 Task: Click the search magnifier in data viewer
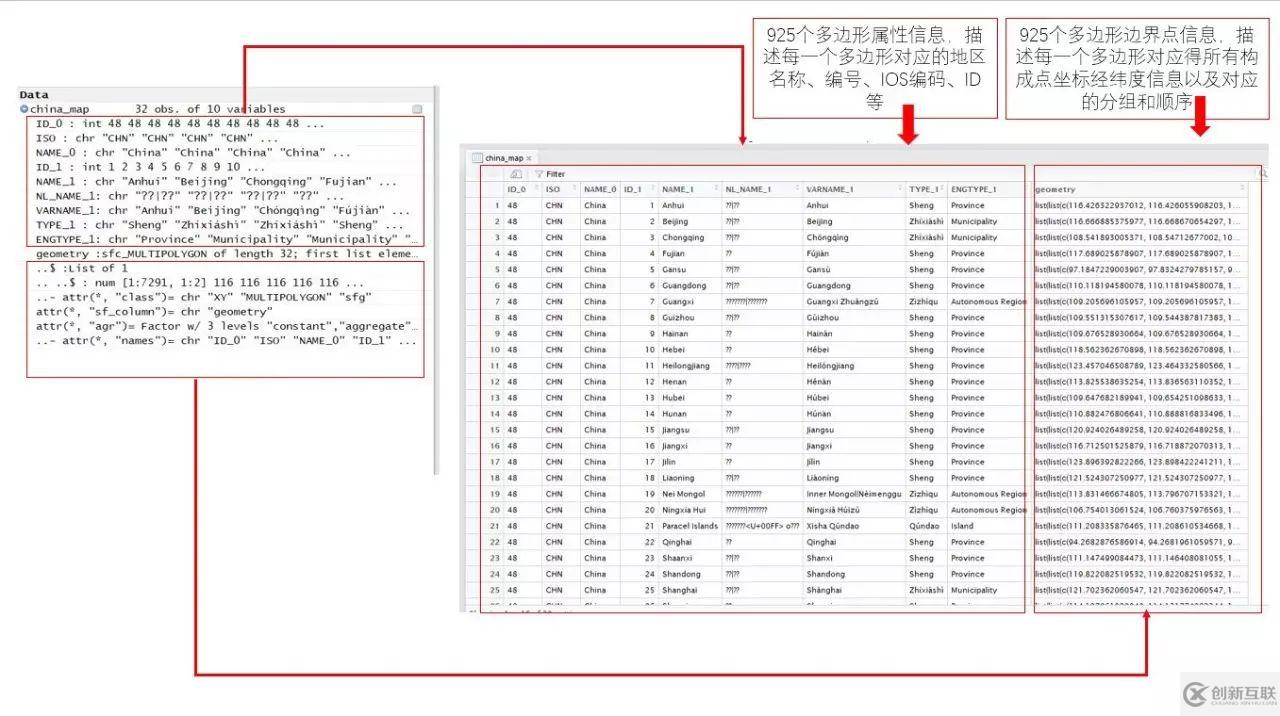click(1262, 174)
